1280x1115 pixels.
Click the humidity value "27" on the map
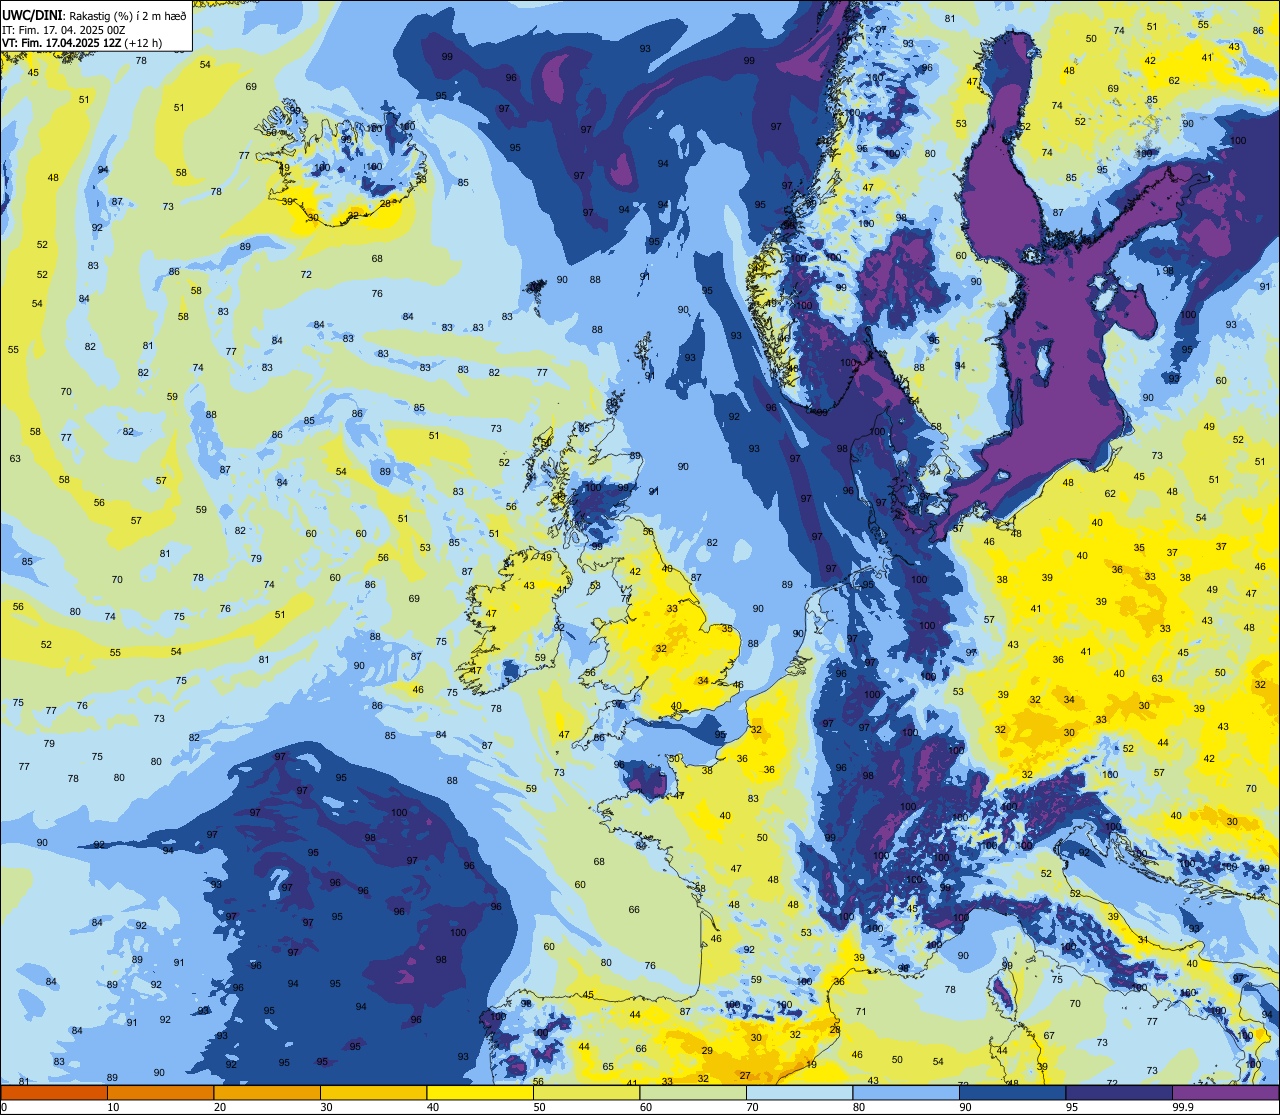click(745, 1075)
